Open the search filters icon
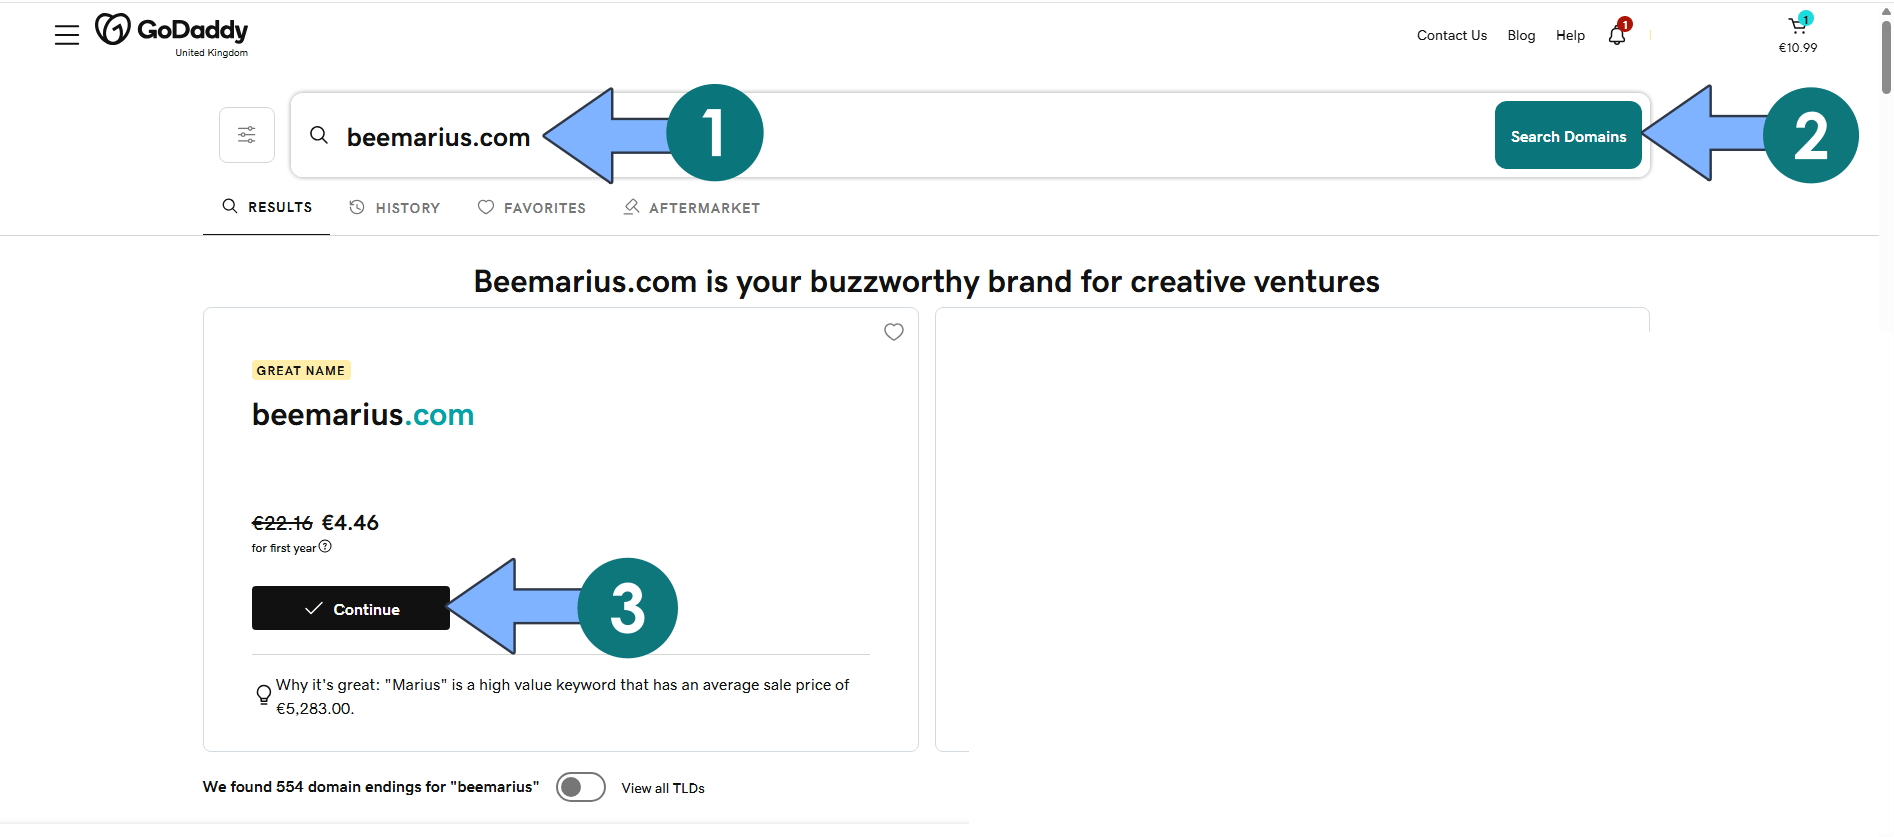Viewport: 1894px width, 837px height. 247,135
